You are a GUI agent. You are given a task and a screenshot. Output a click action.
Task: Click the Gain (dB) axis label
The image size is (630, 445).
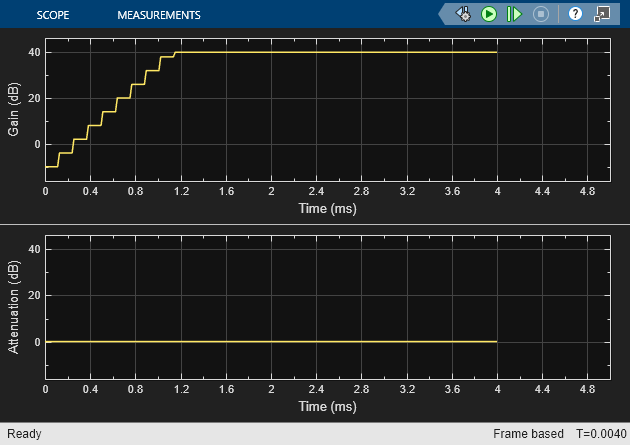13,109
